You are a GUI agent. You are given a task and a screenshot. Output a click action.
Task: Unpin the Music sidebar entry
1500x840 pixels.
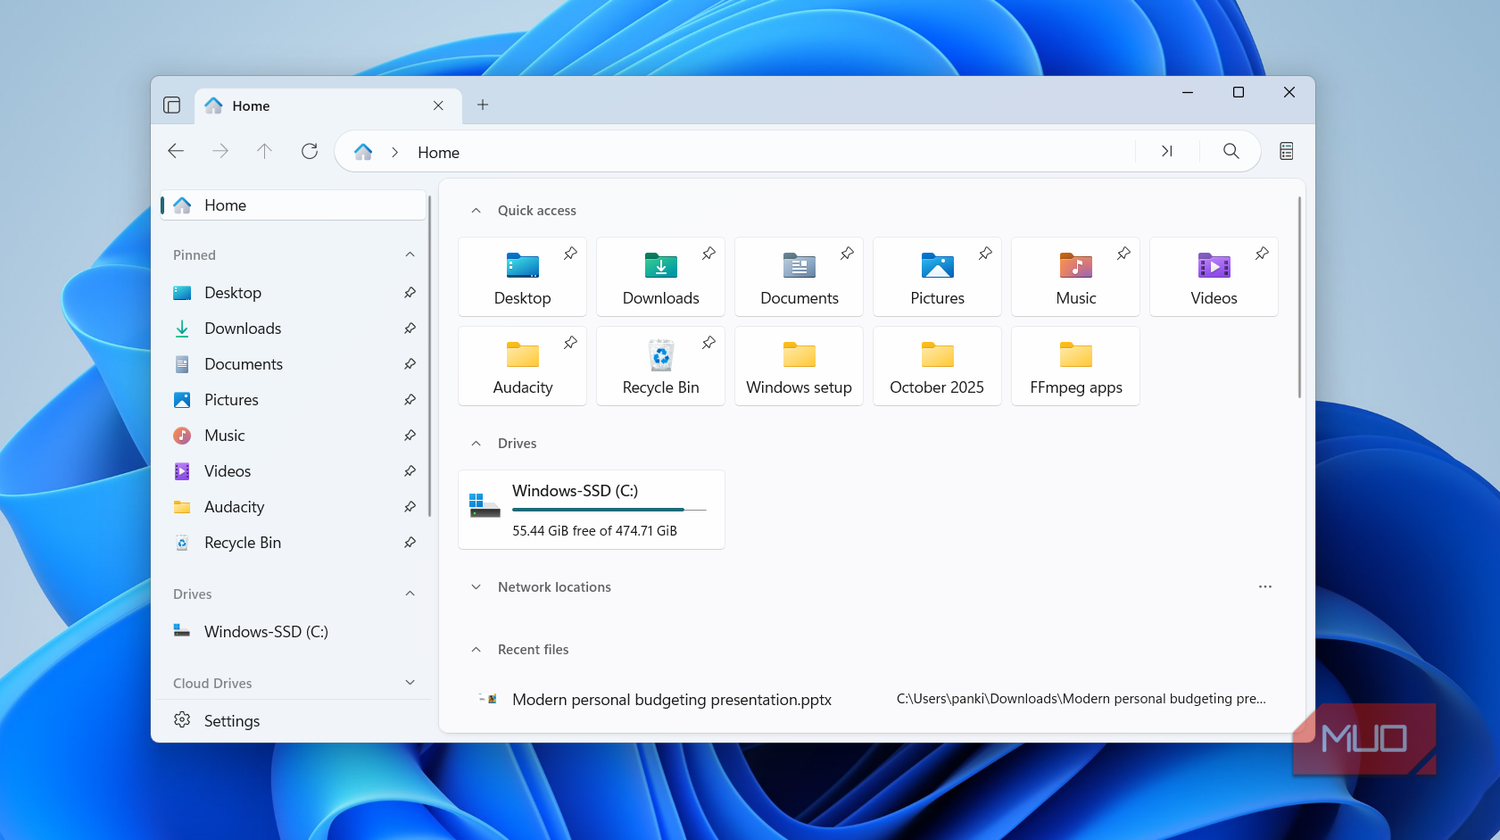tap(410, 436)
